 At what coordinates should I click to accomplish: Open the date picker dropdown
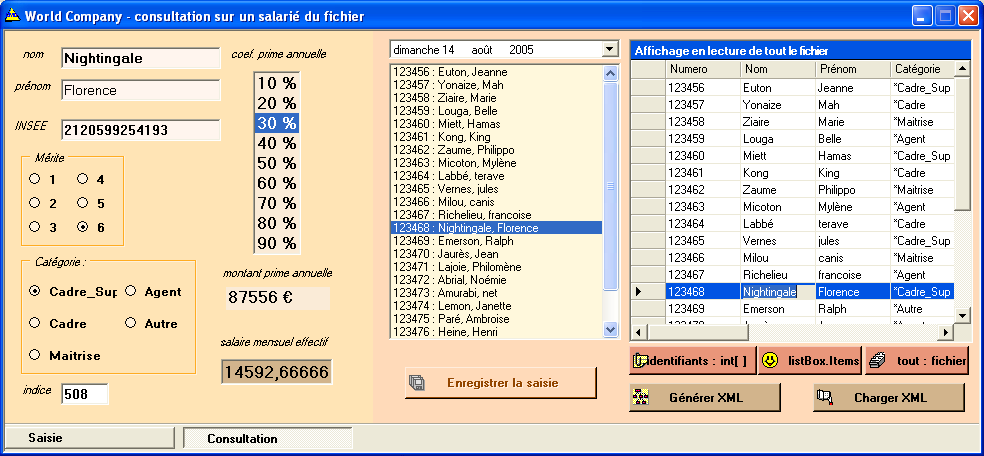610,49
